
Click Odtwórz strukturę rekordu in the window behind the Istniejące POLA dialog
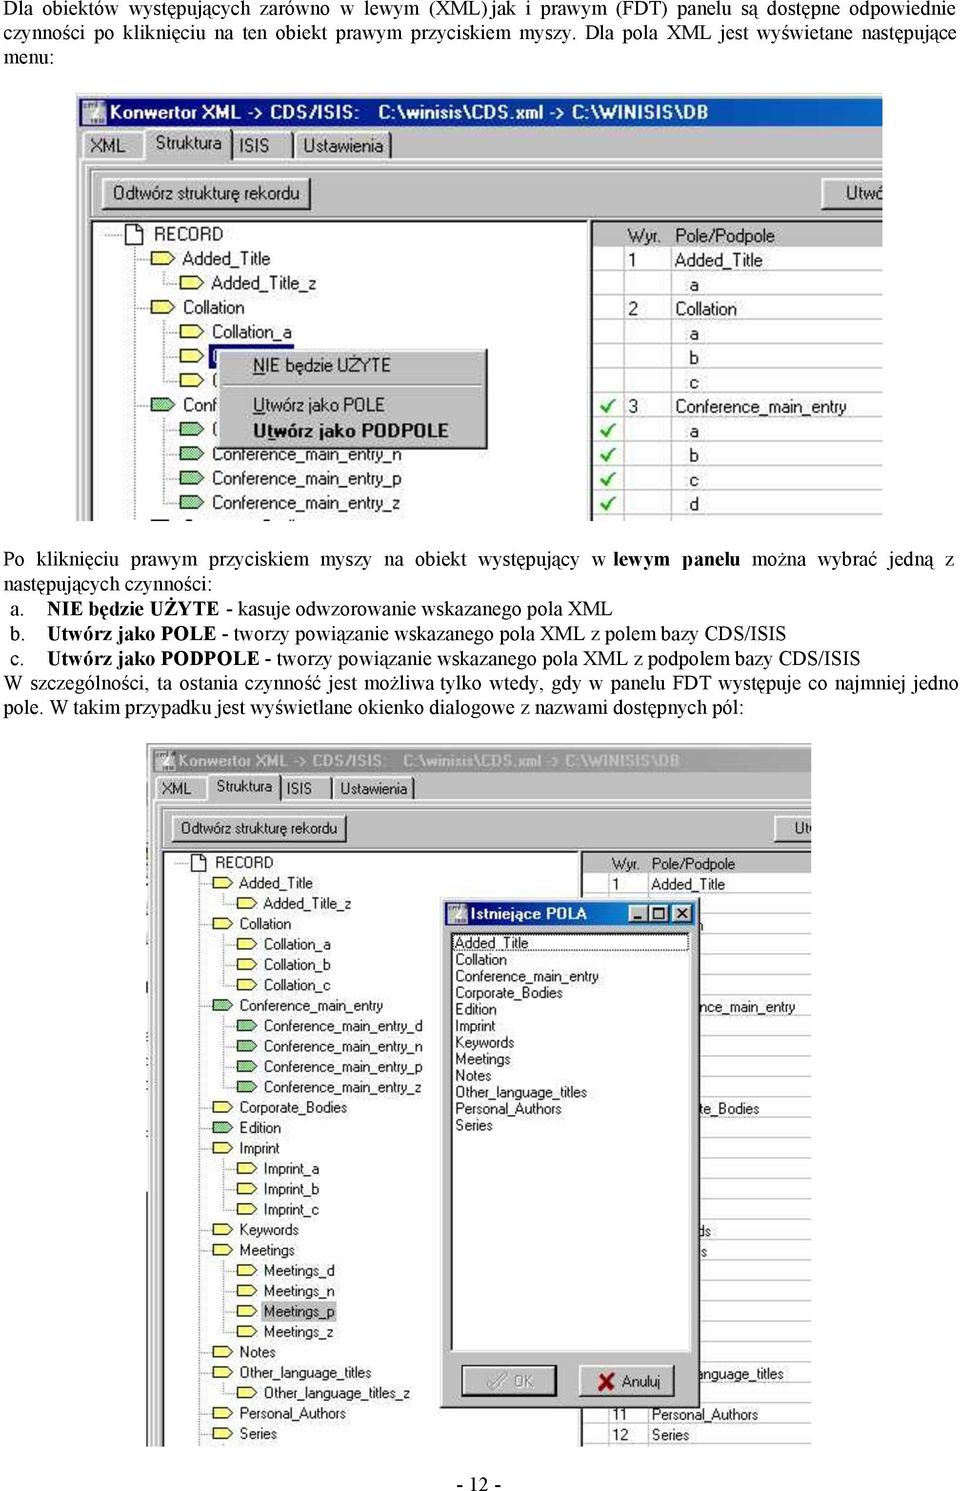(258, 828)
